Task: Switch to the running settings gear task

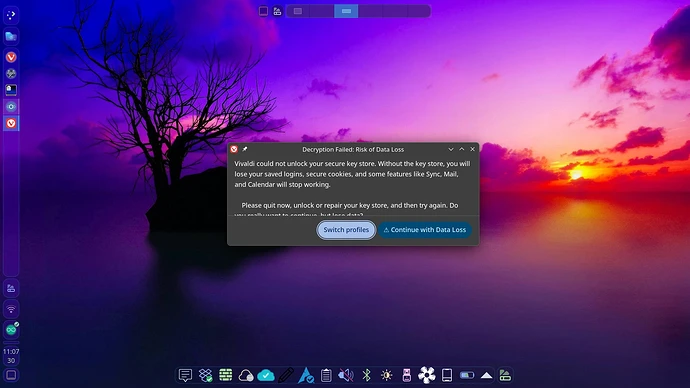Action: [x=11, y=106]
